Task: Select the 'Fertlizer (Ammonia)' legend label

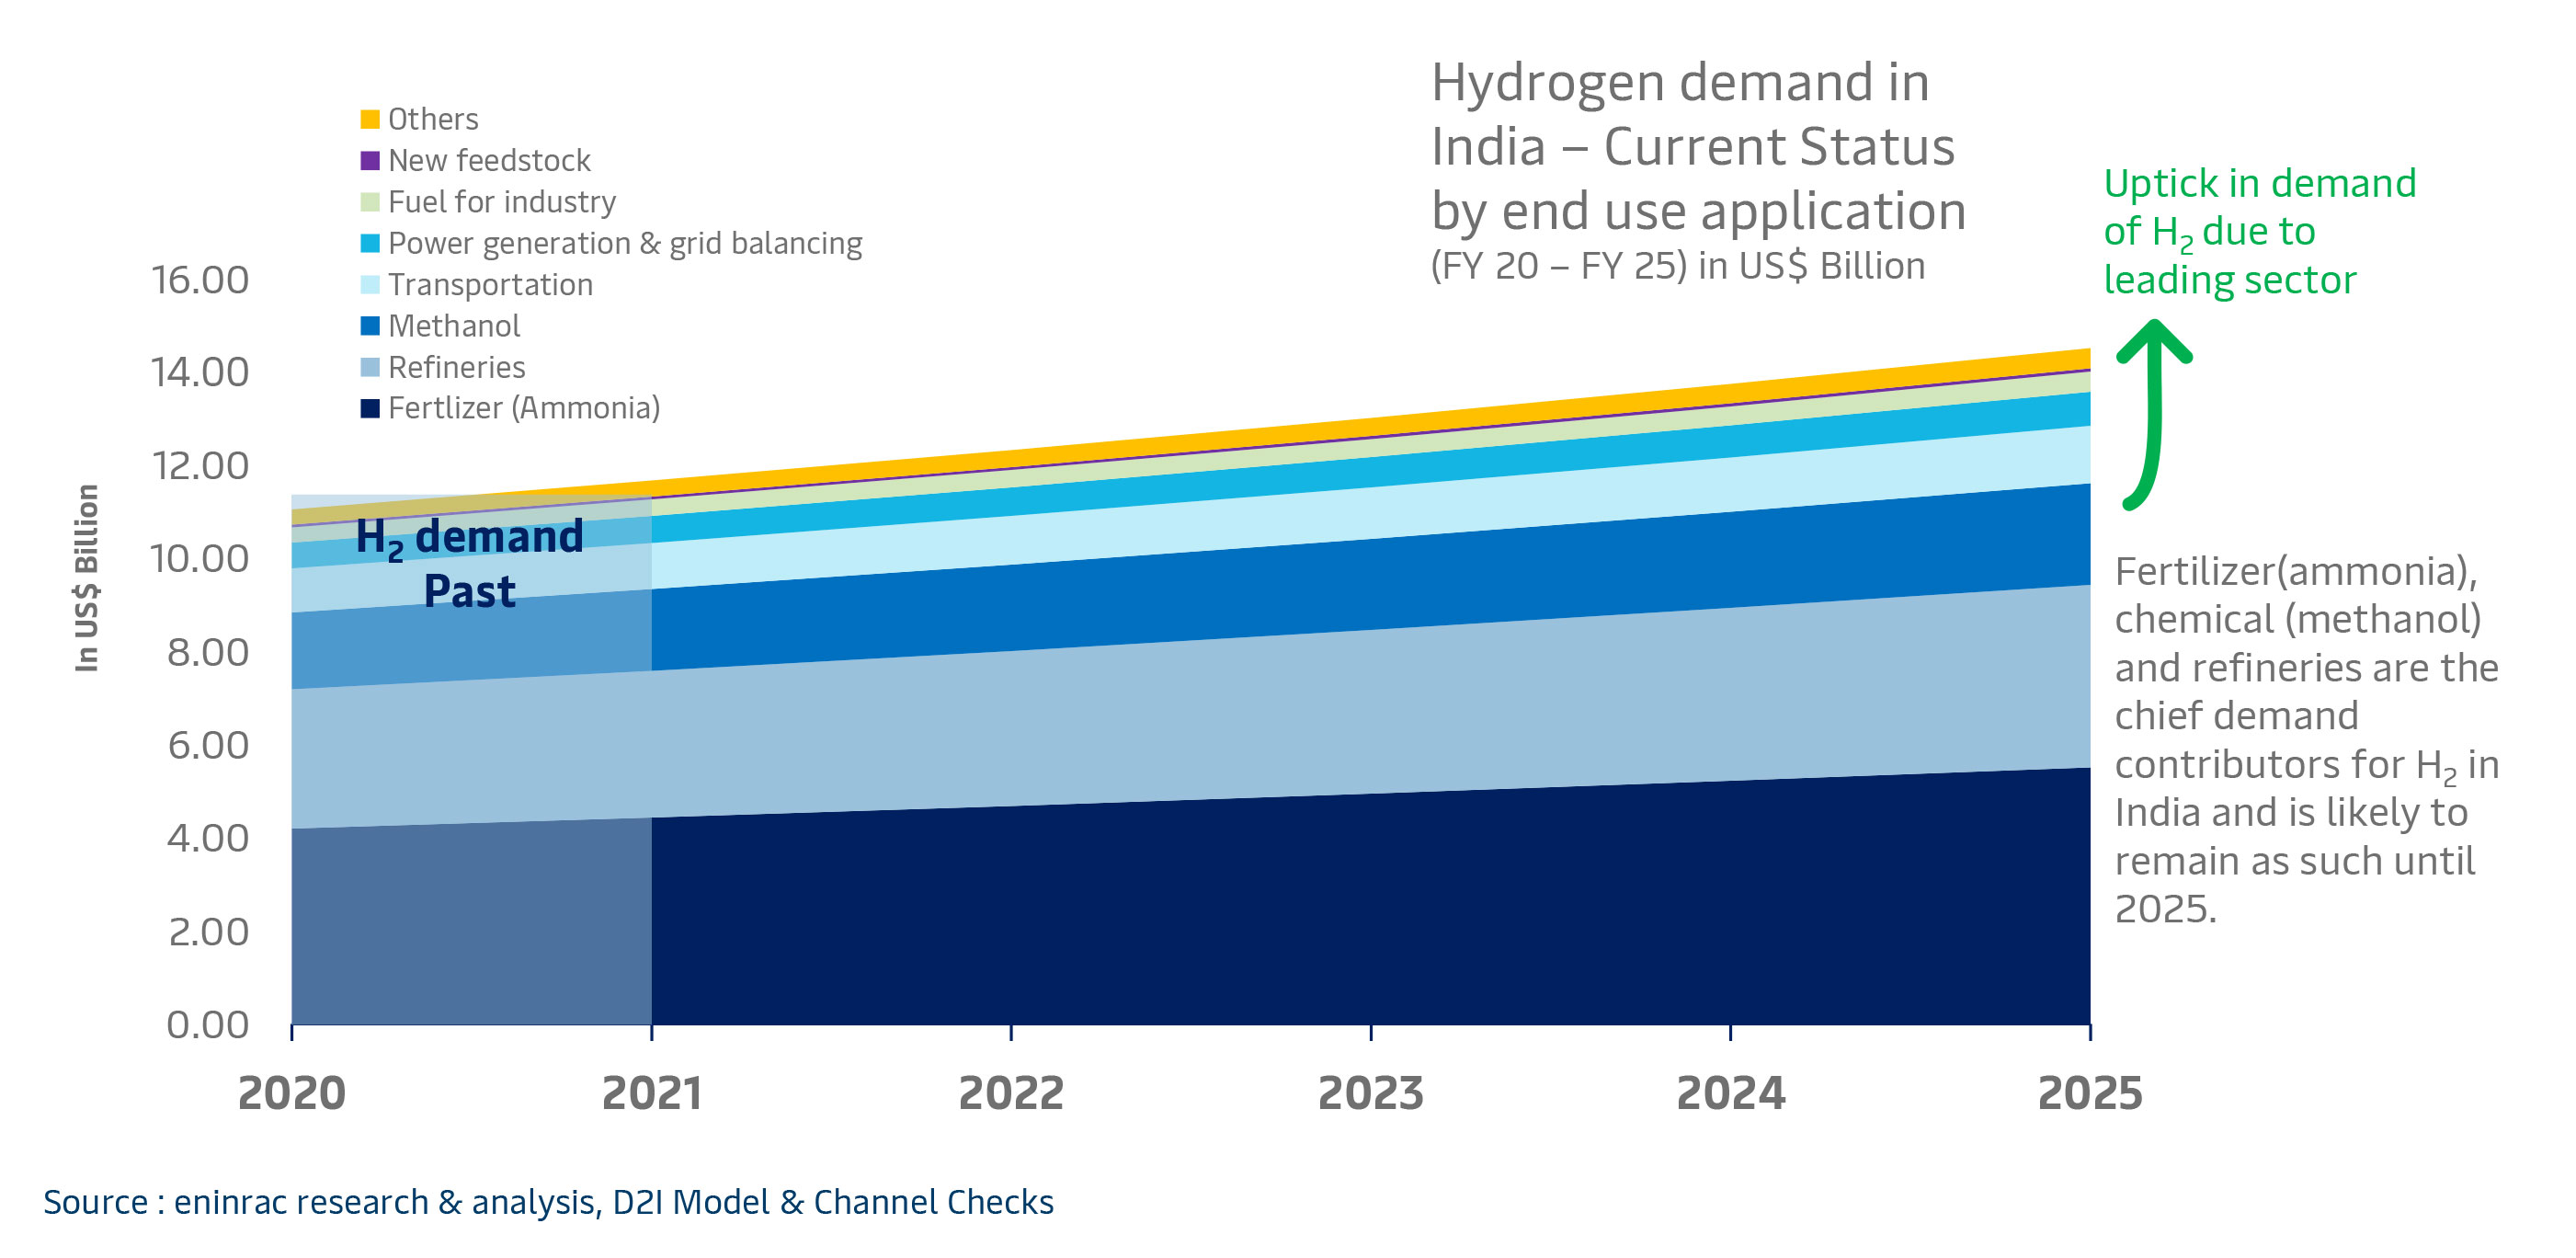Action: pyautogui.click(x=524, y=408)
